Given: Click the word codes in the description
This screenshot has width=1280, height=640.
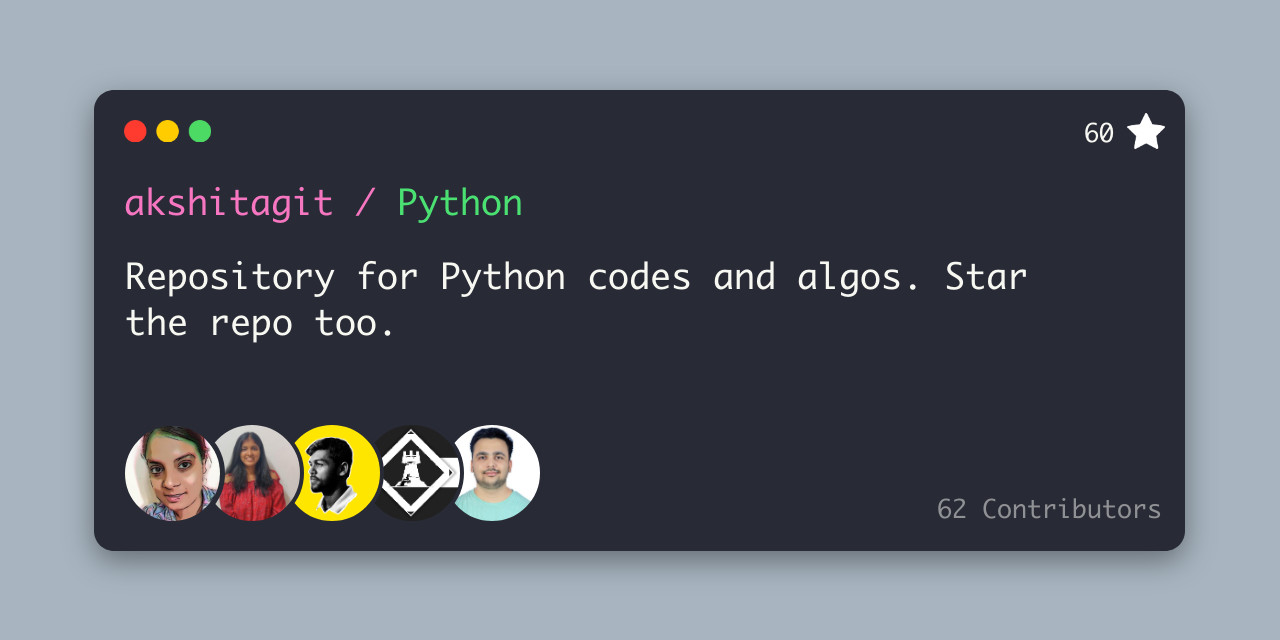Looking at the screenshot, I should pos(639,277).
